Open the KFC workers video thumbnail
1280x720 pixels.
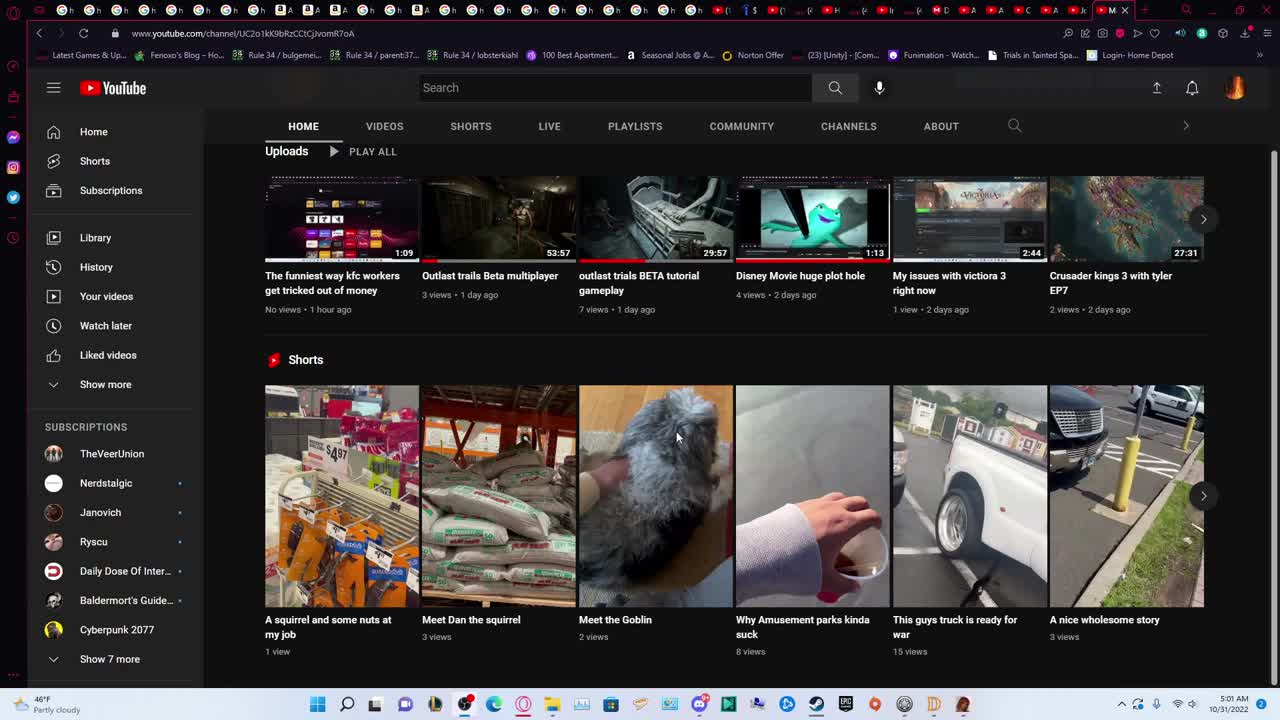[342, 219]
